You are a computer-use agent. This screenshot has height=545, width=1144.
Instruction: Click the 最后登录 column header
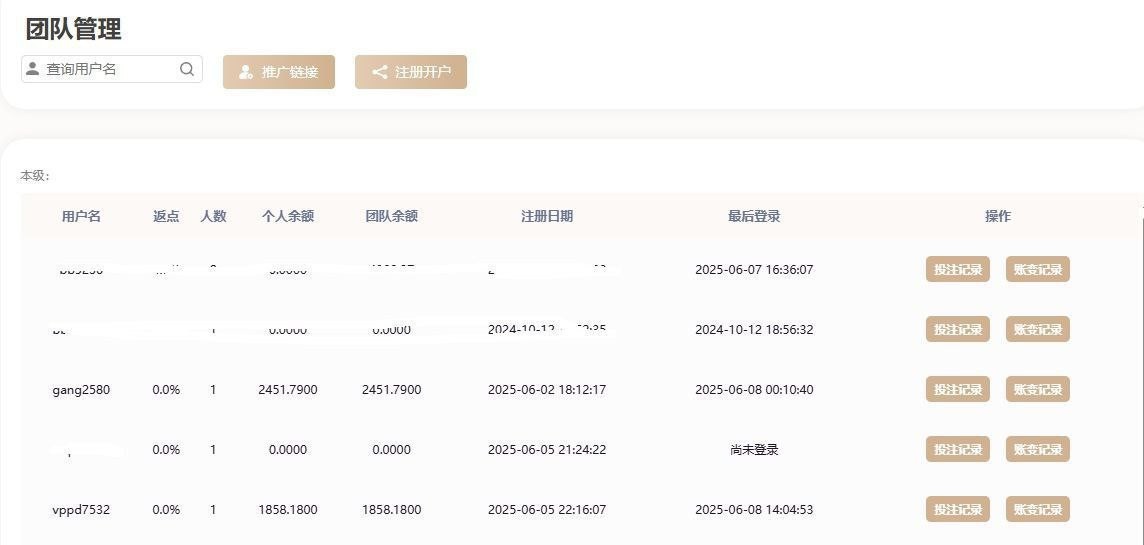click(754, 216)
